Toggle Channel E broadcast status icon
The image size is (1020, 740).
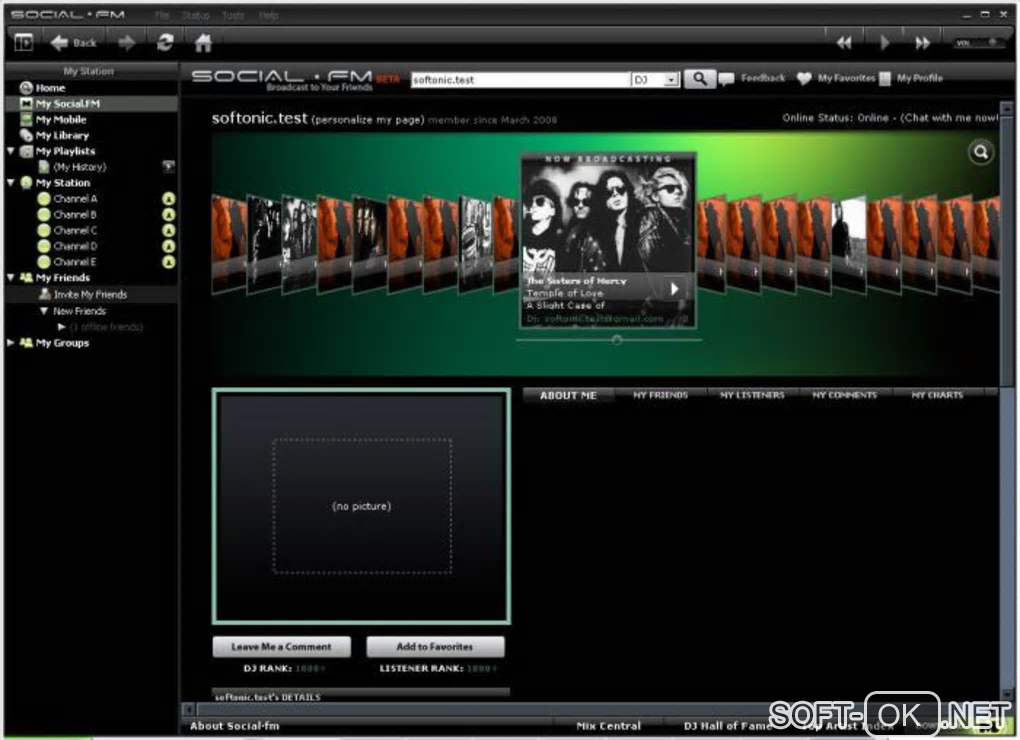pos(168,262)
